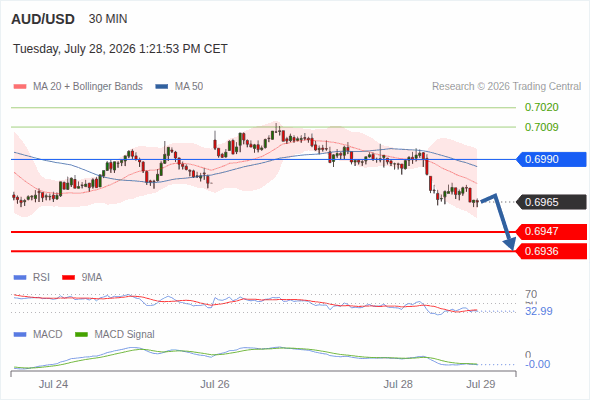Screen dimensions: 590x400
Task: Click the green MACD Signal legend marker
Action: (x=81, y=335)
